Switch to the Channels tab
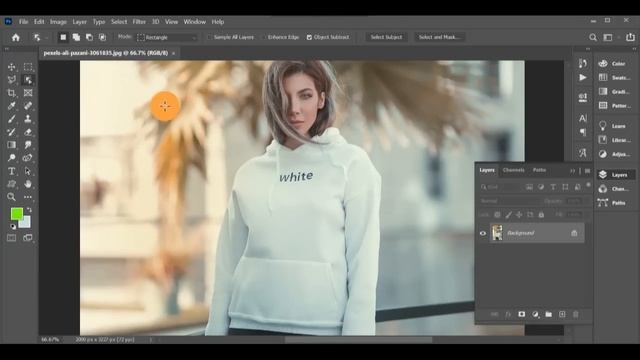The height and width of the screenshot is (360, 640). [x=513, y=170]
